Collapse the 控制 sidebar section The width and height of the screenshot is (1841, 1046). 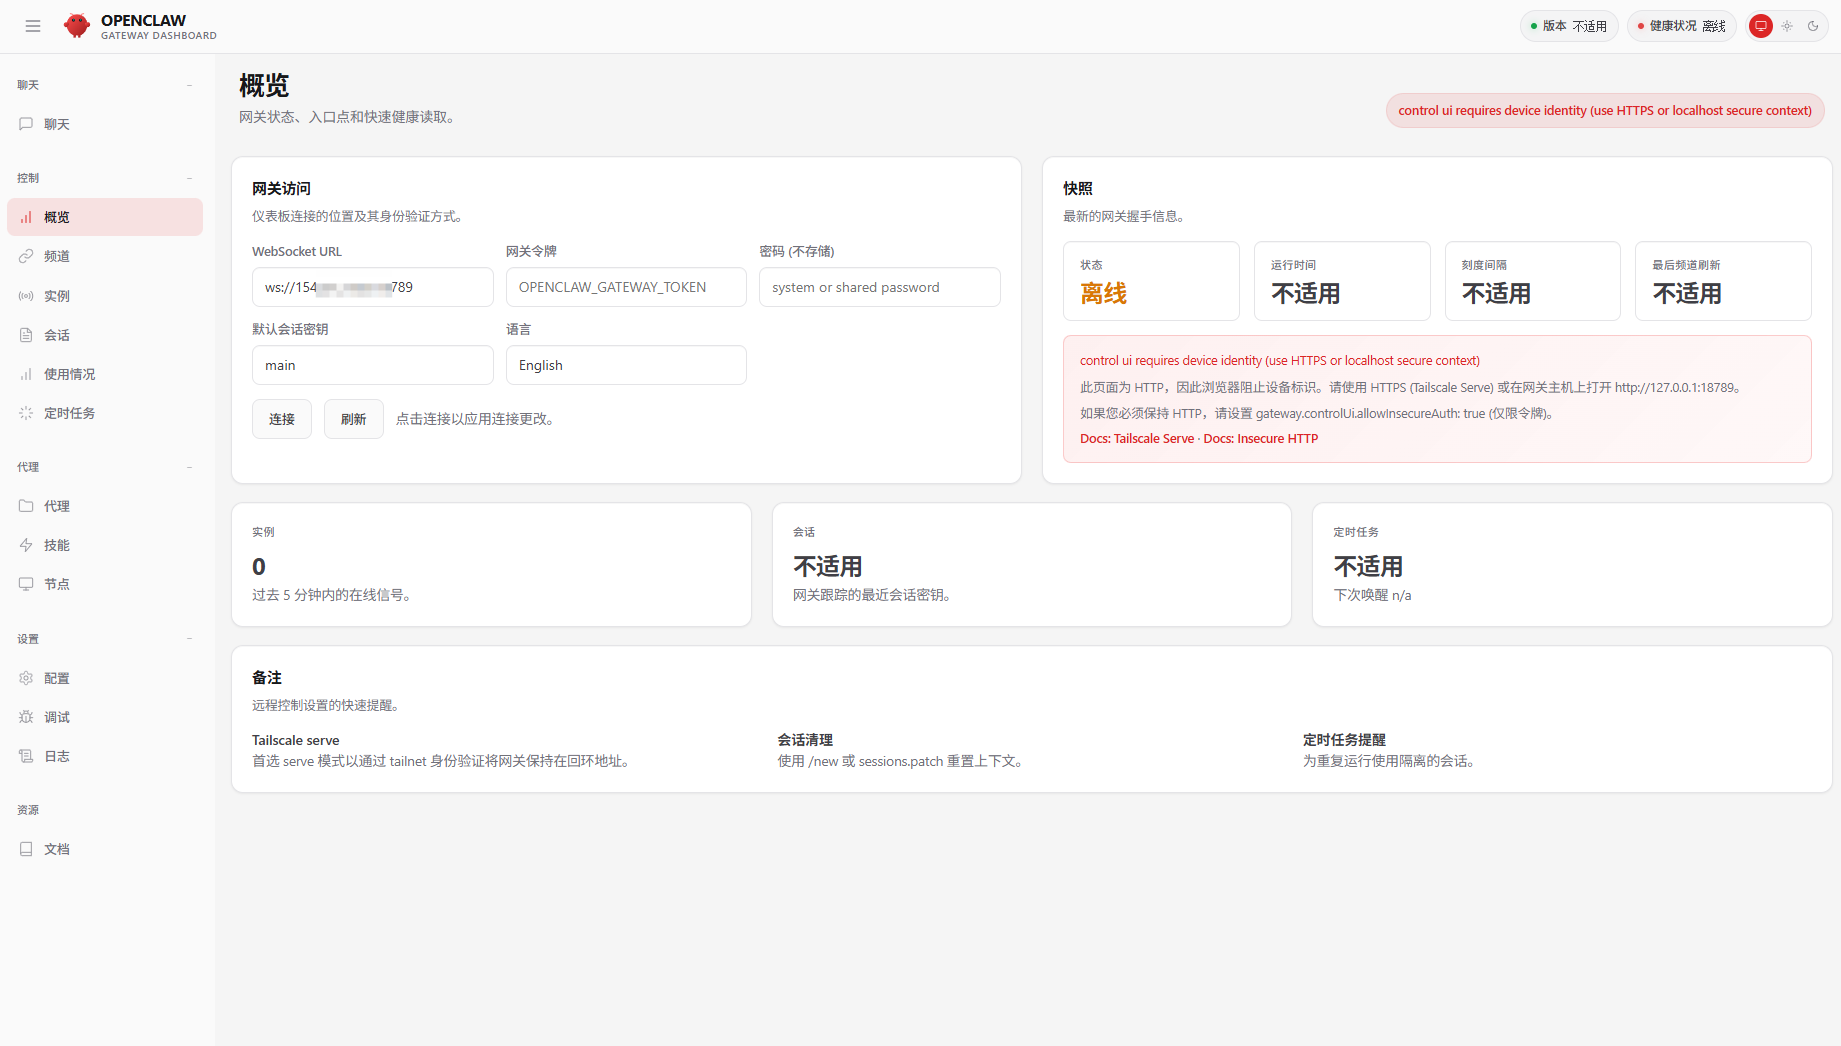pos(189,178)
